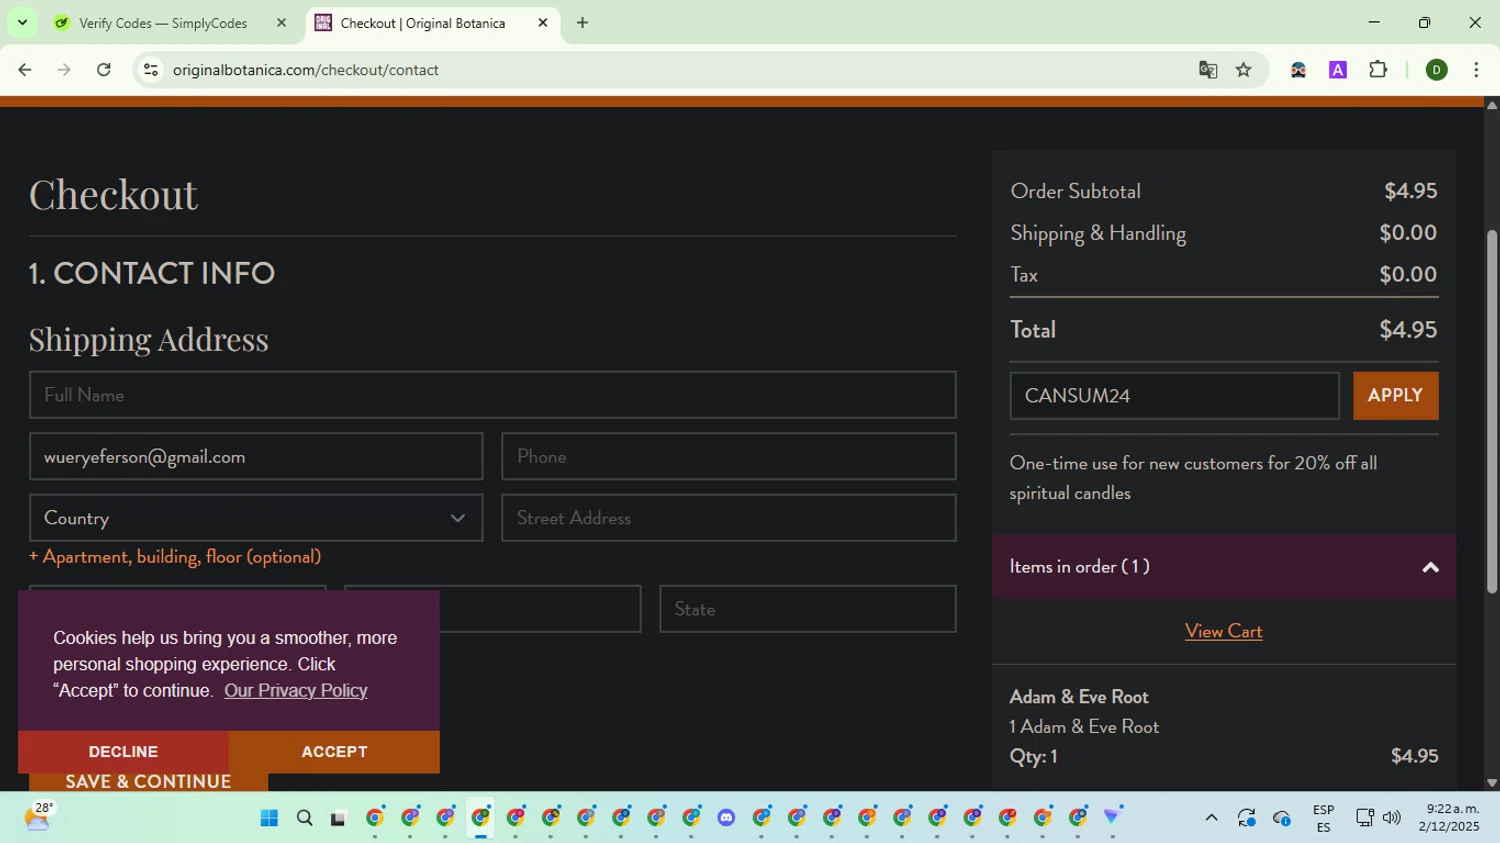Click the State field
1500x843 pixels.
pyautogui.click(x=808, y=609)
